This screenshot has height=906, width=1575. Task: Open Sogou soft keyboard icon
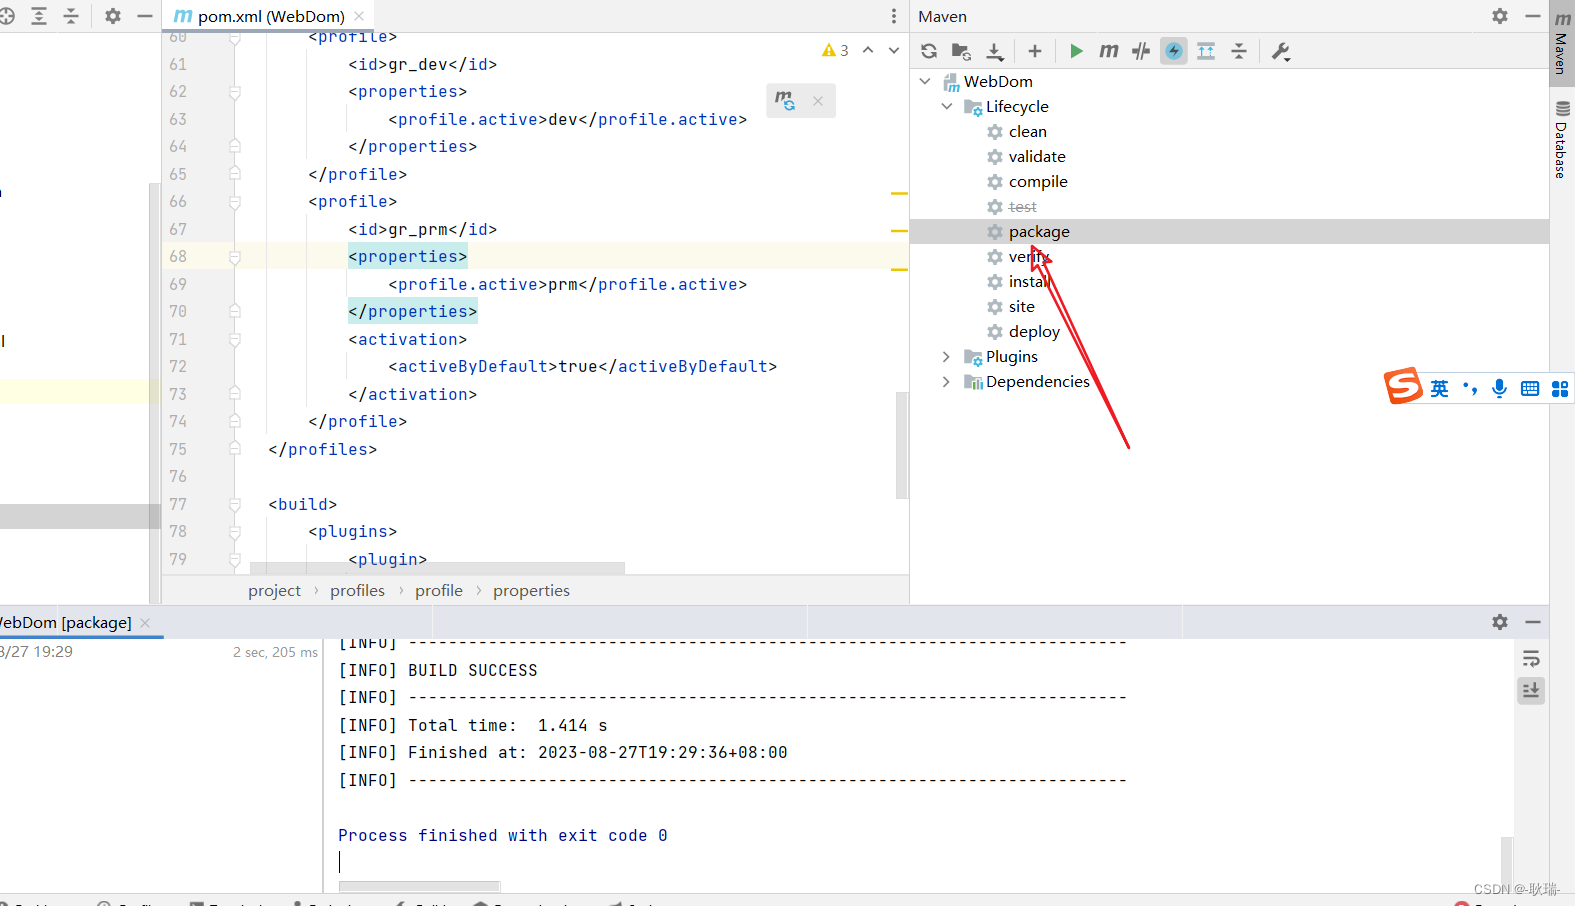[x=1530, y=389]
